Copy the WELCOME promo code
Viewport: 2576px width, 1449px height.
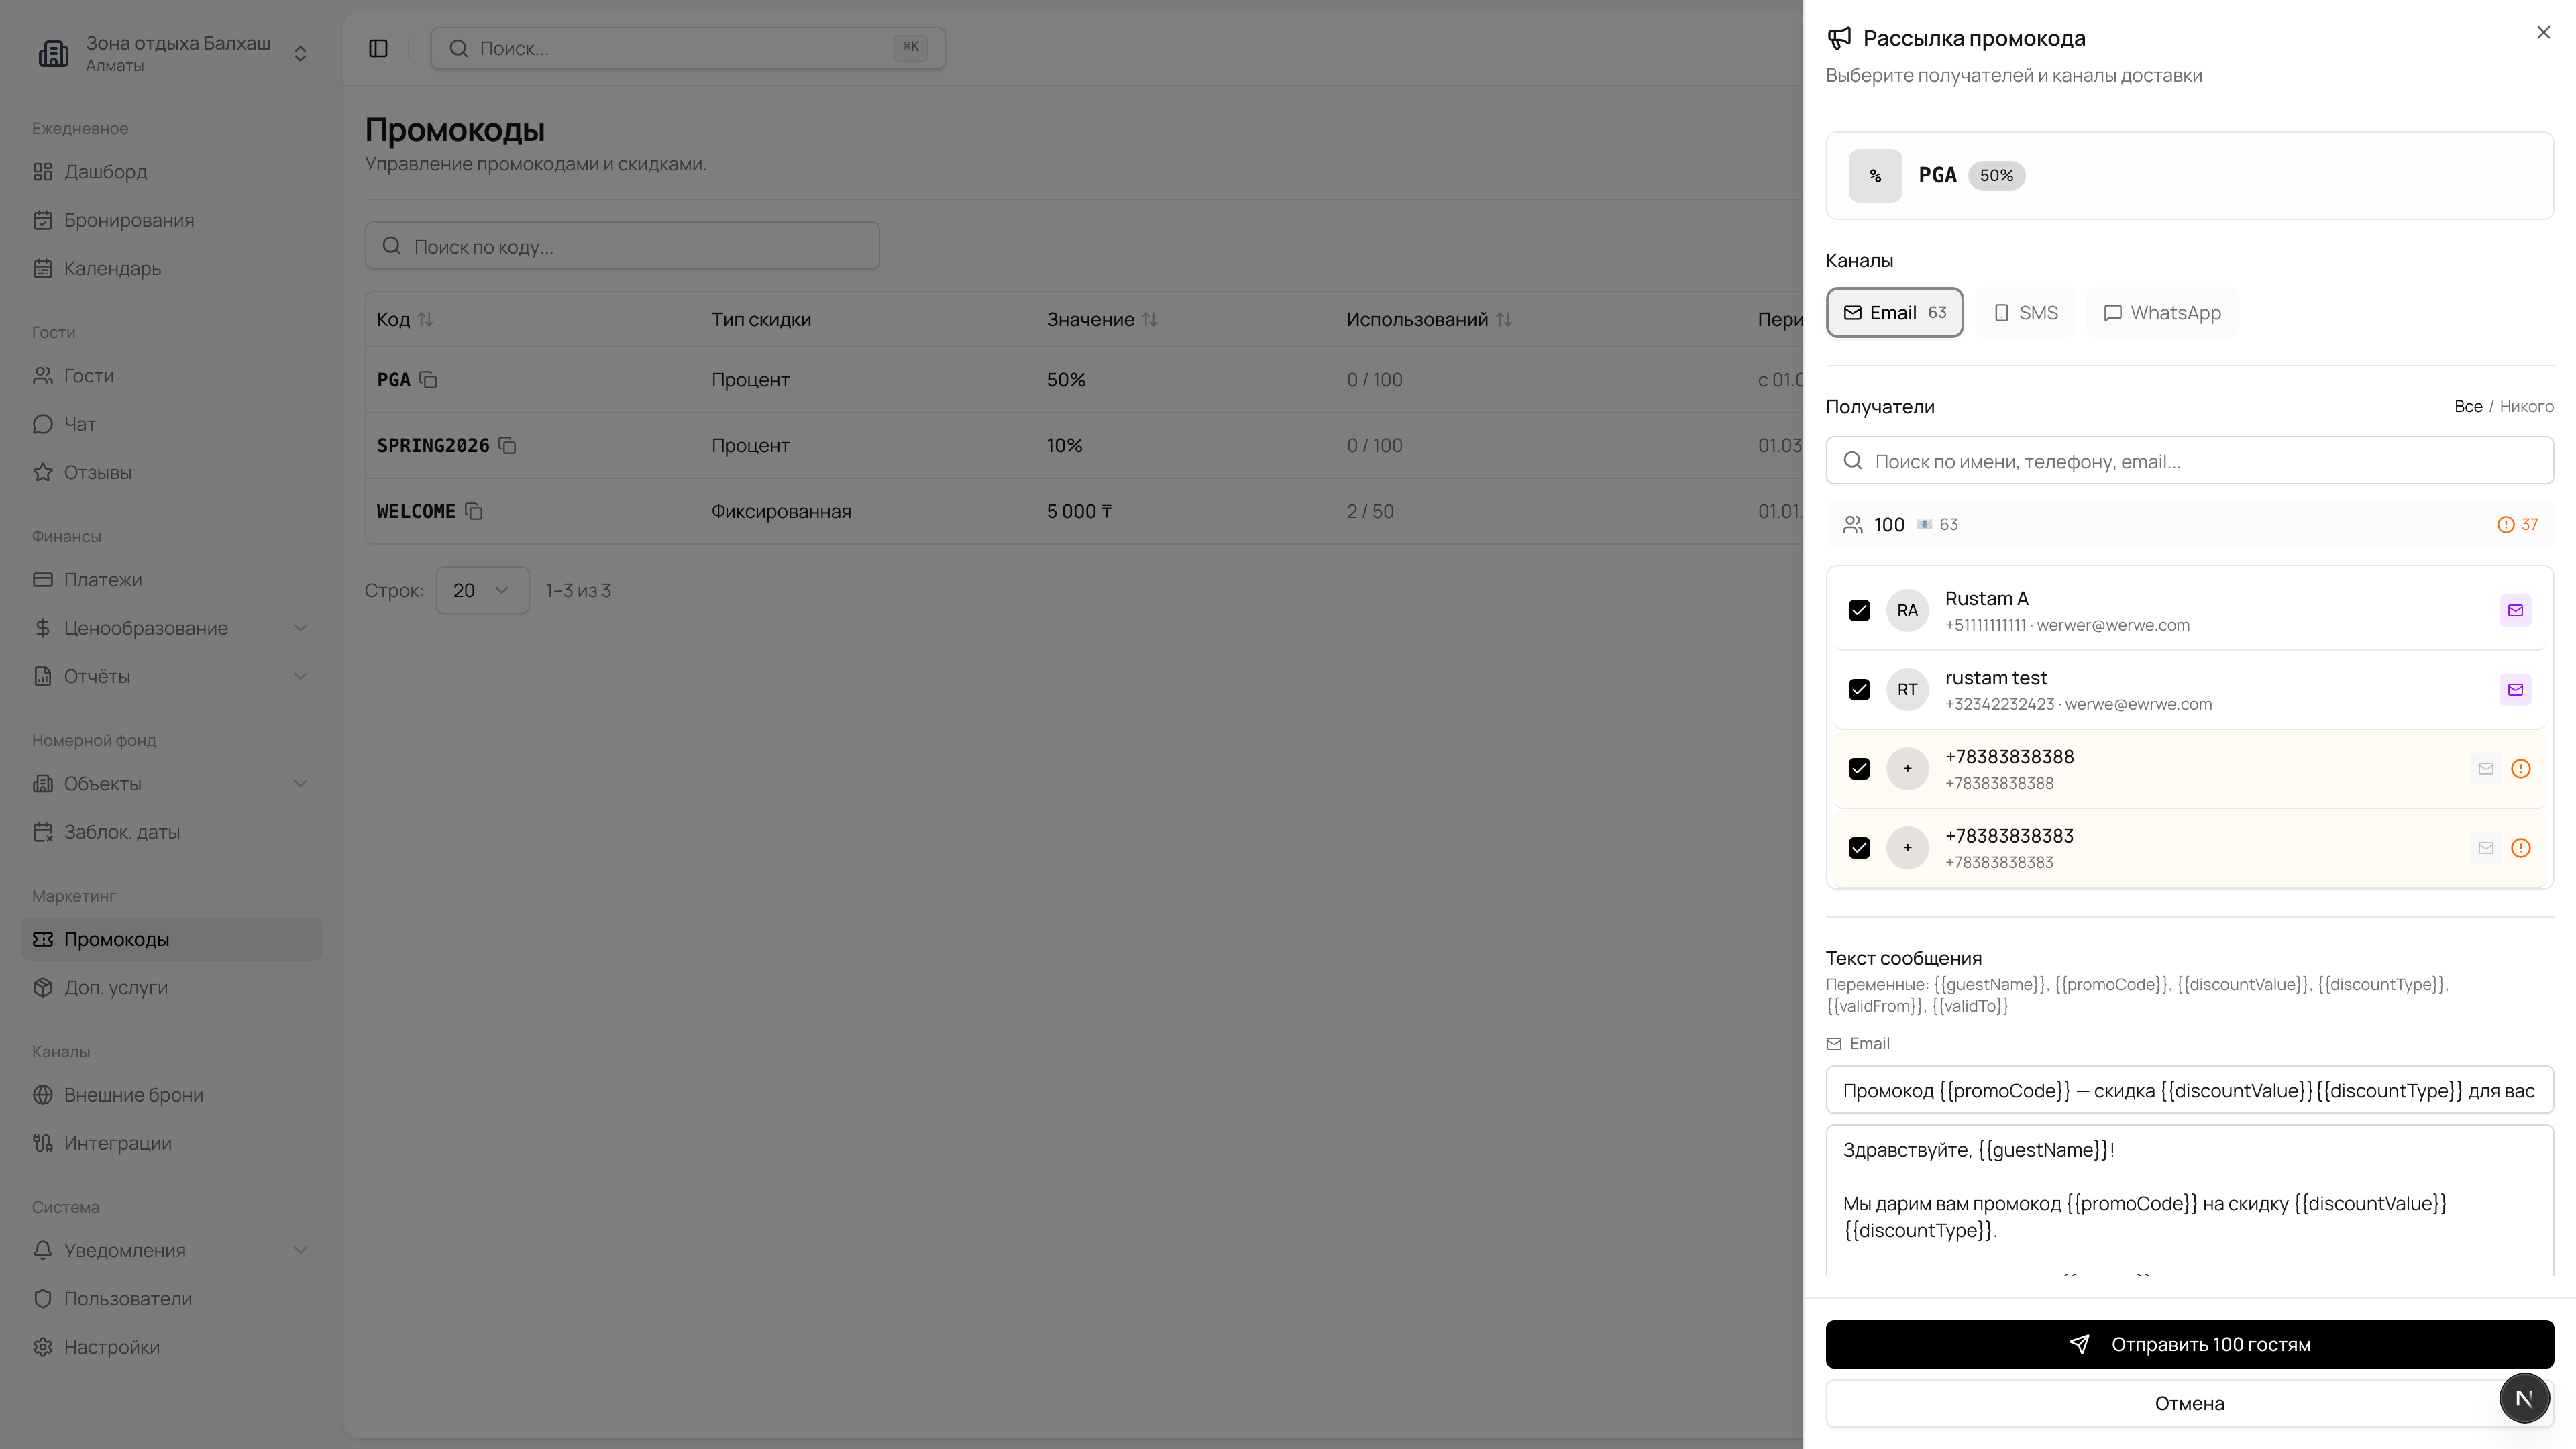pyautogui.click(x=474, y=511)
